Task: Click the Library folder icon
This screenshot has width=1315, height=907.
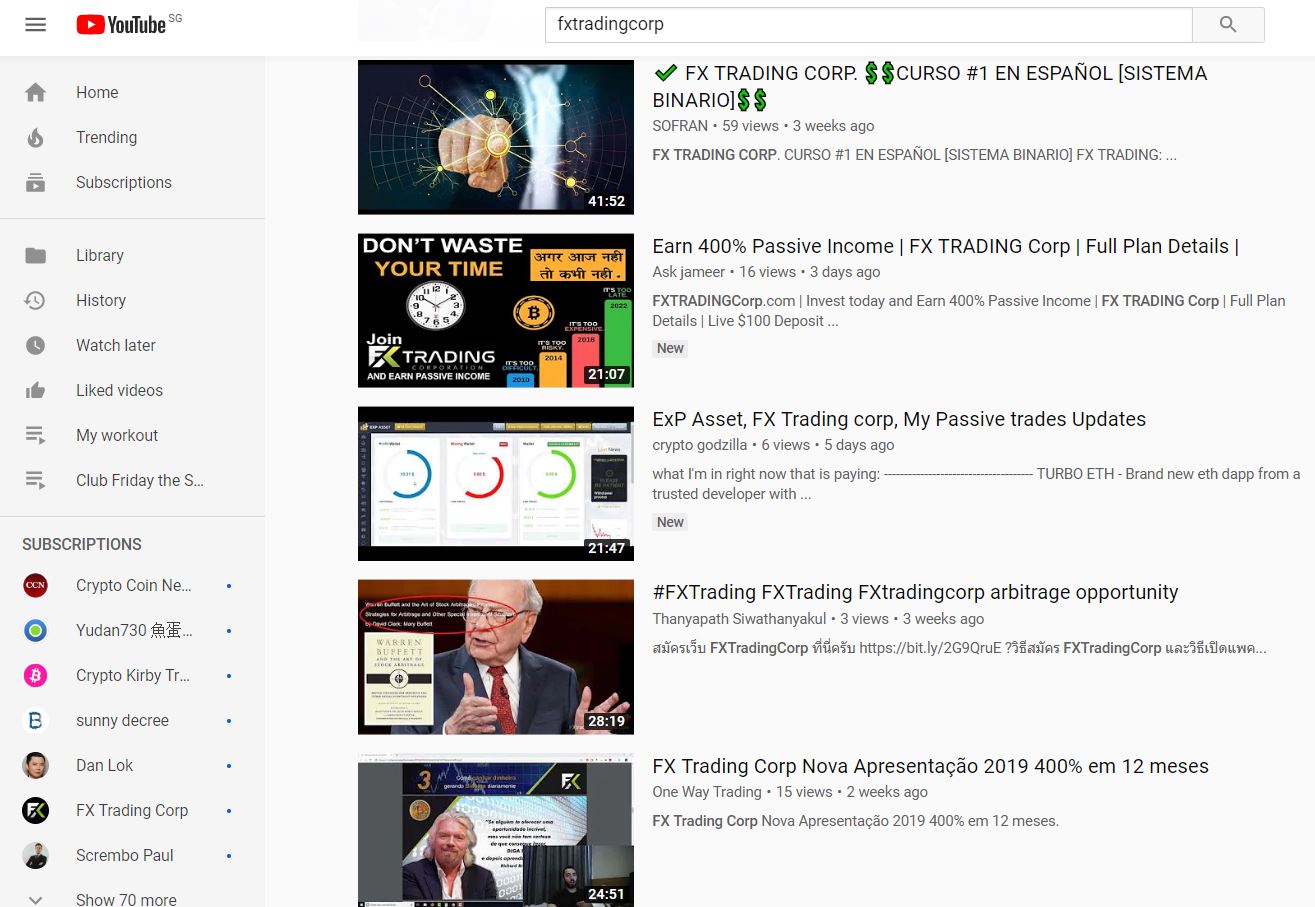Action: [x=36, y=255]
